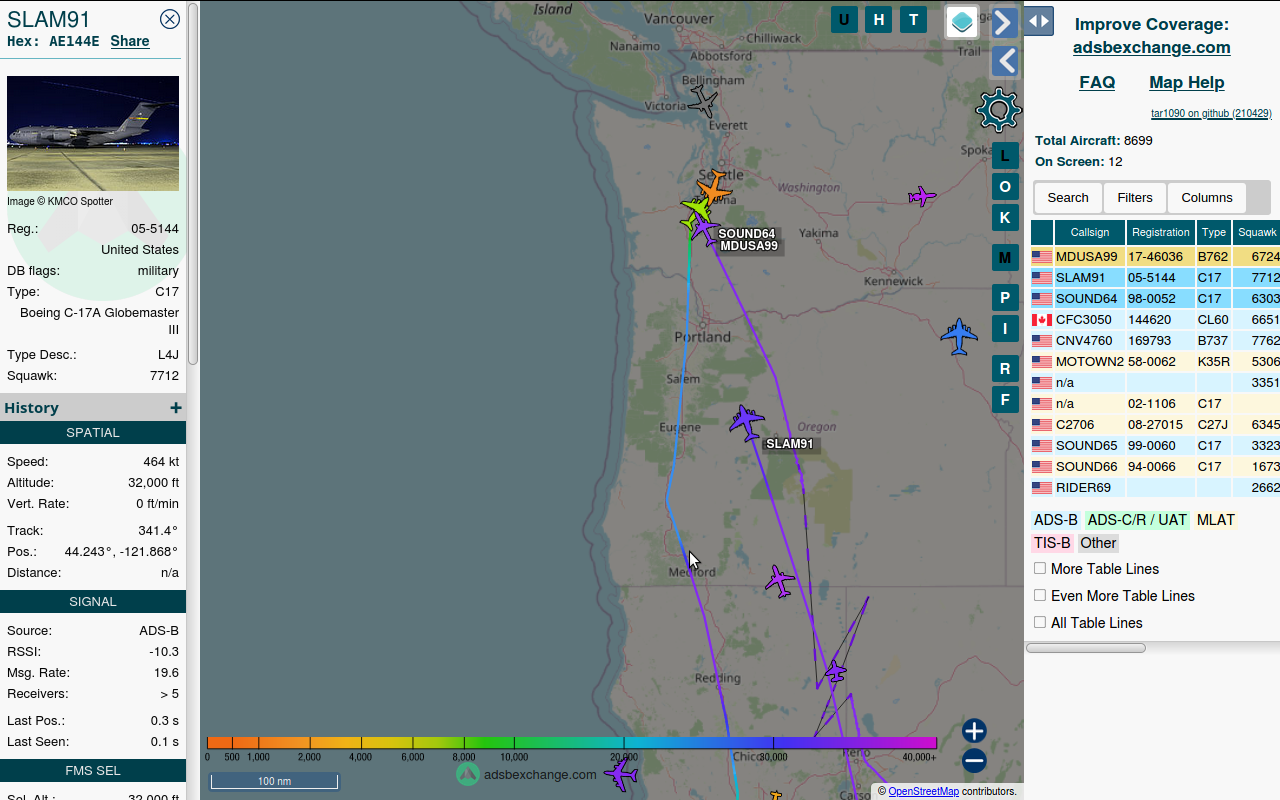
Task: Sort table by Squawk column
Action: (x=1257, y=232)
